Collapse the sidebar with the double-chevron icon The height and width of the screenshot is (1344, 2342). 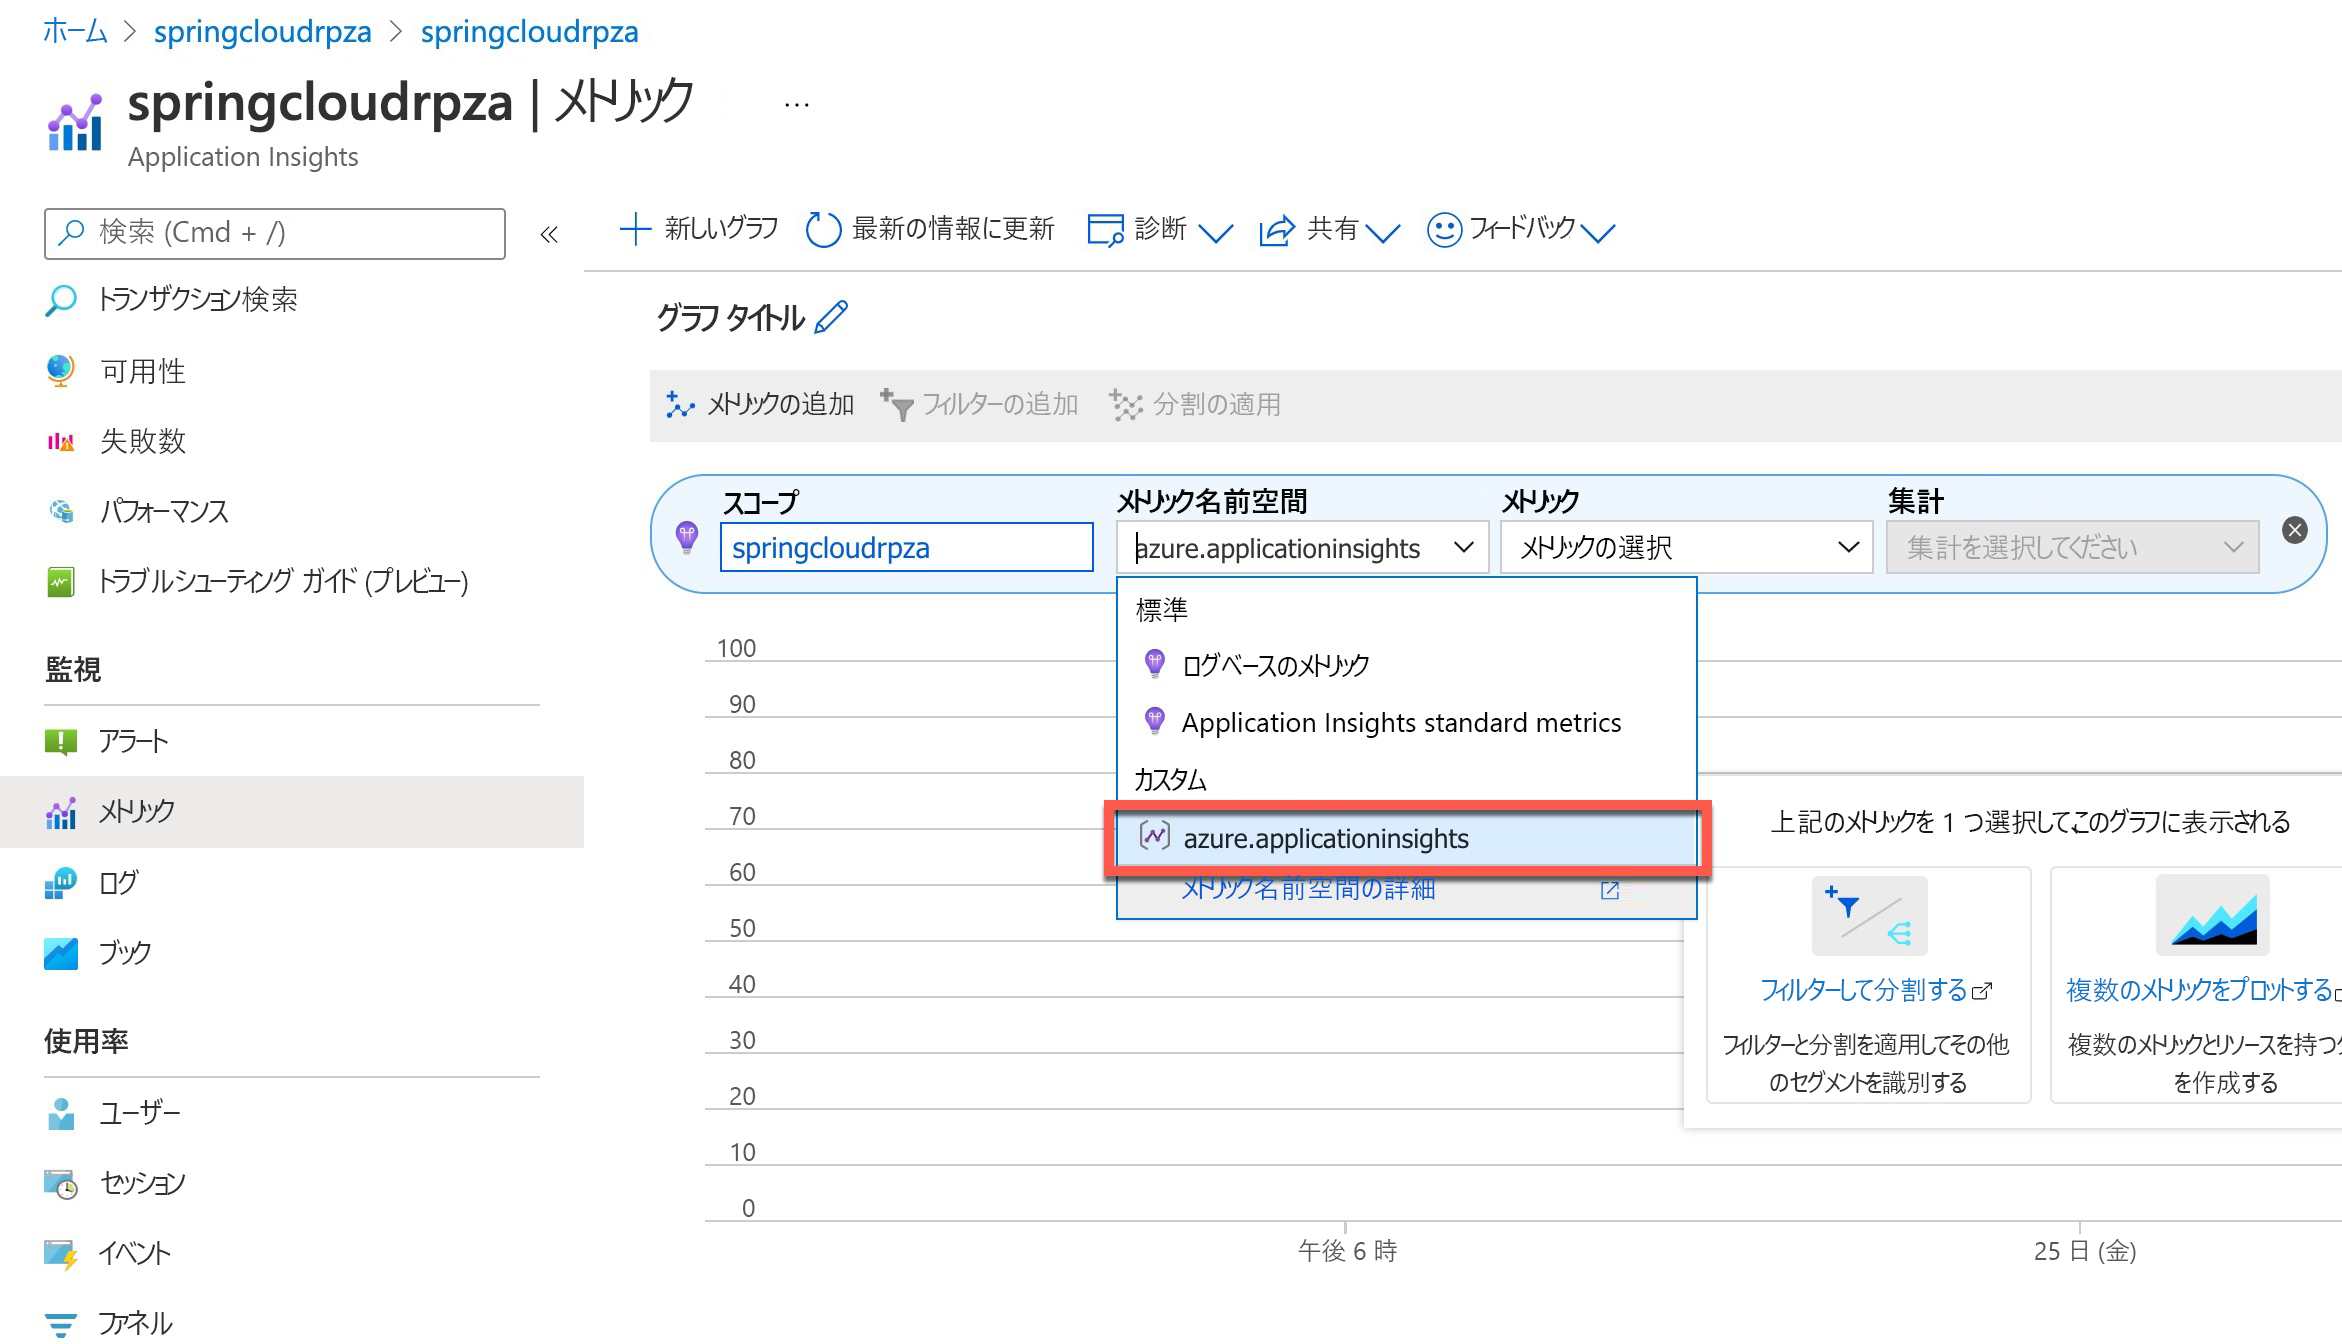coord(548,235)
